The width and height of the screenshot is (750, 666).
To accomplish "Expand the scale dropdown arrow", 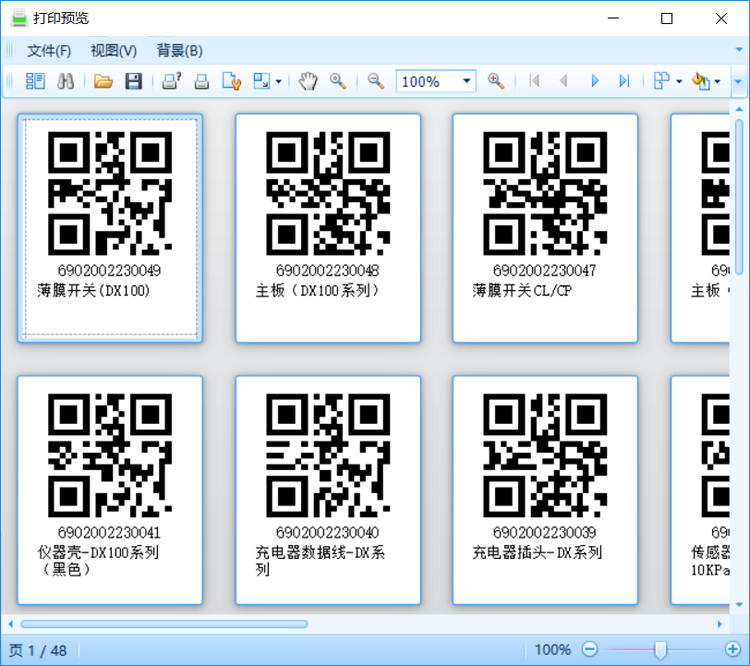I will click(x=278, y=81).
